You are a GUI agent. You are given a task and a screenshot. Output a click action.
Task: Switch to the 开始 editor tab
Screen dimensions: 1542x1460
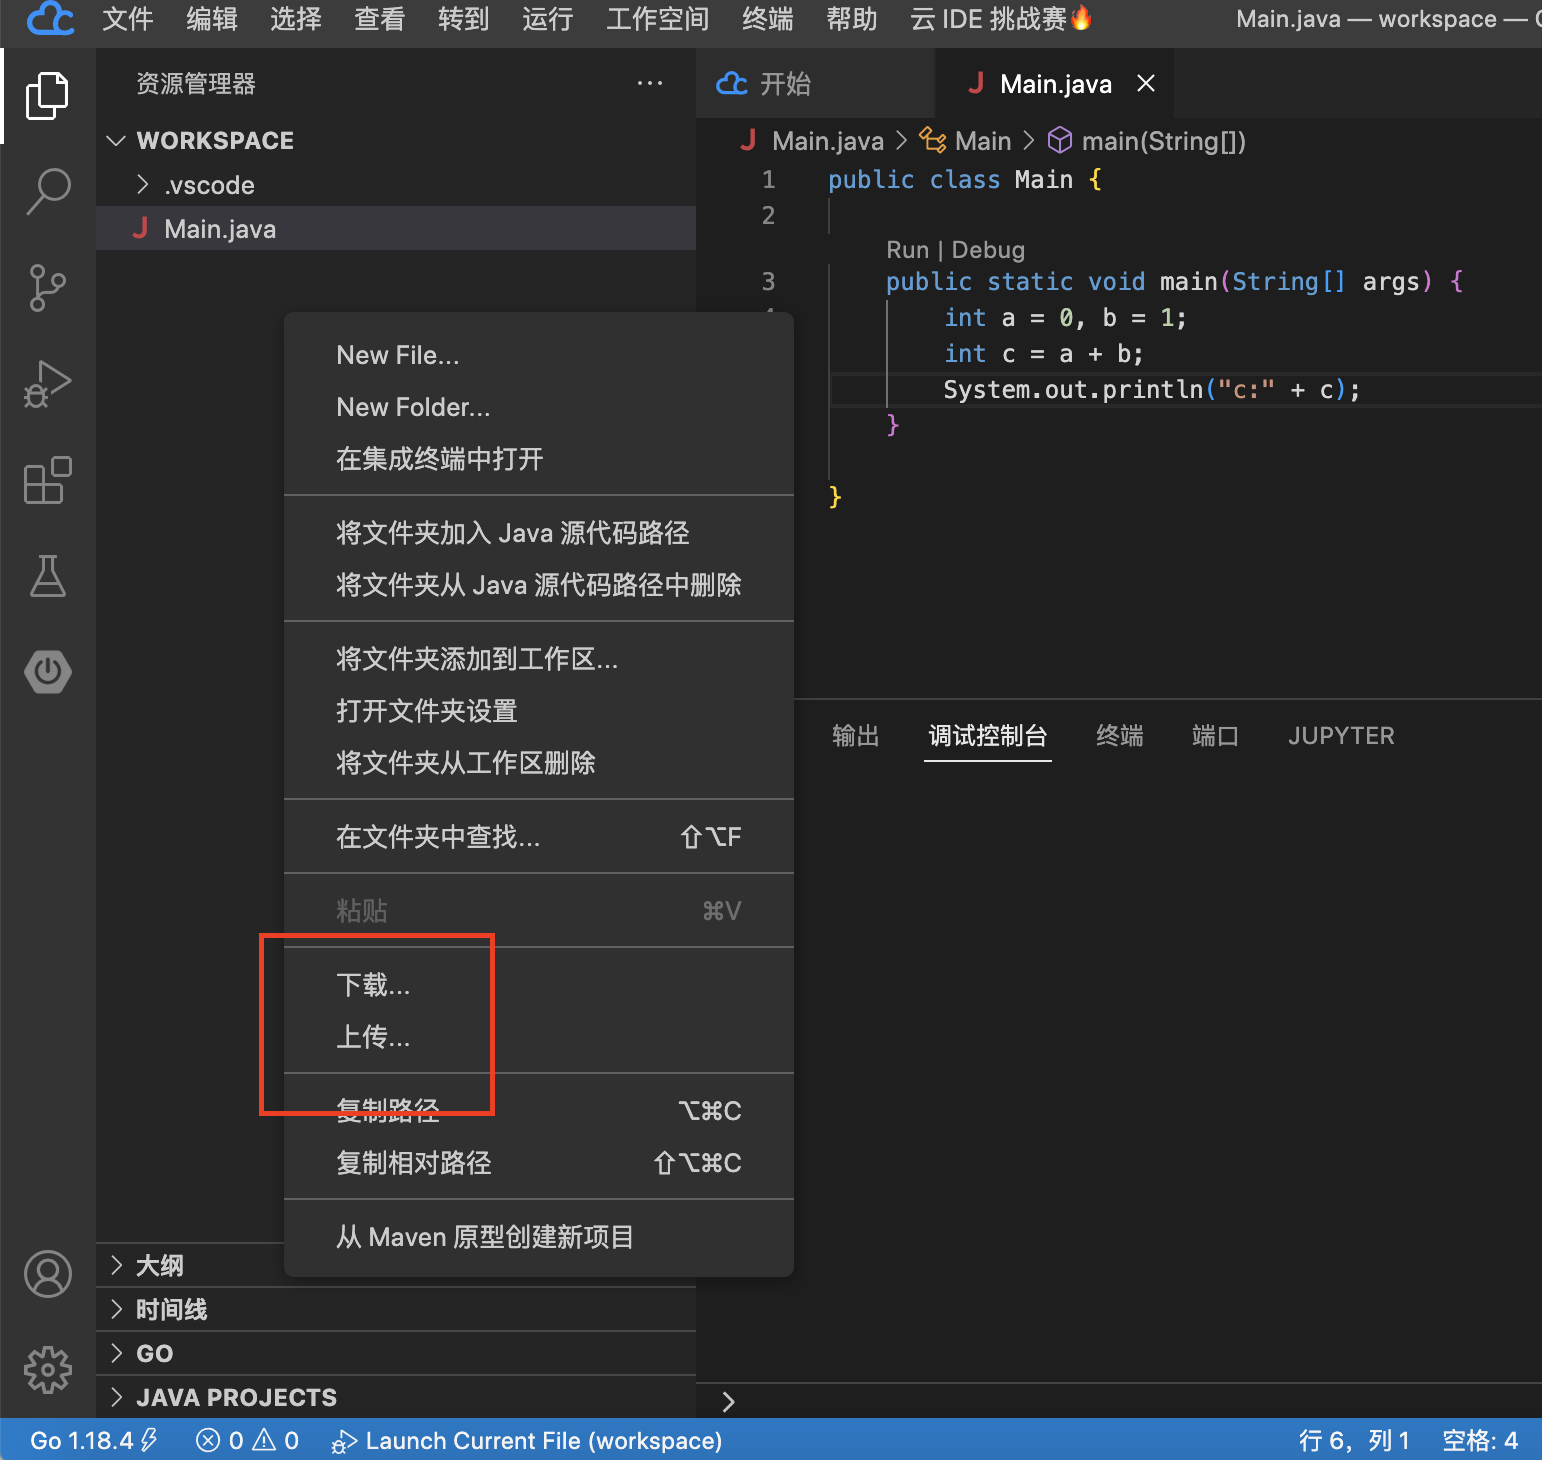tap(815, 83)
